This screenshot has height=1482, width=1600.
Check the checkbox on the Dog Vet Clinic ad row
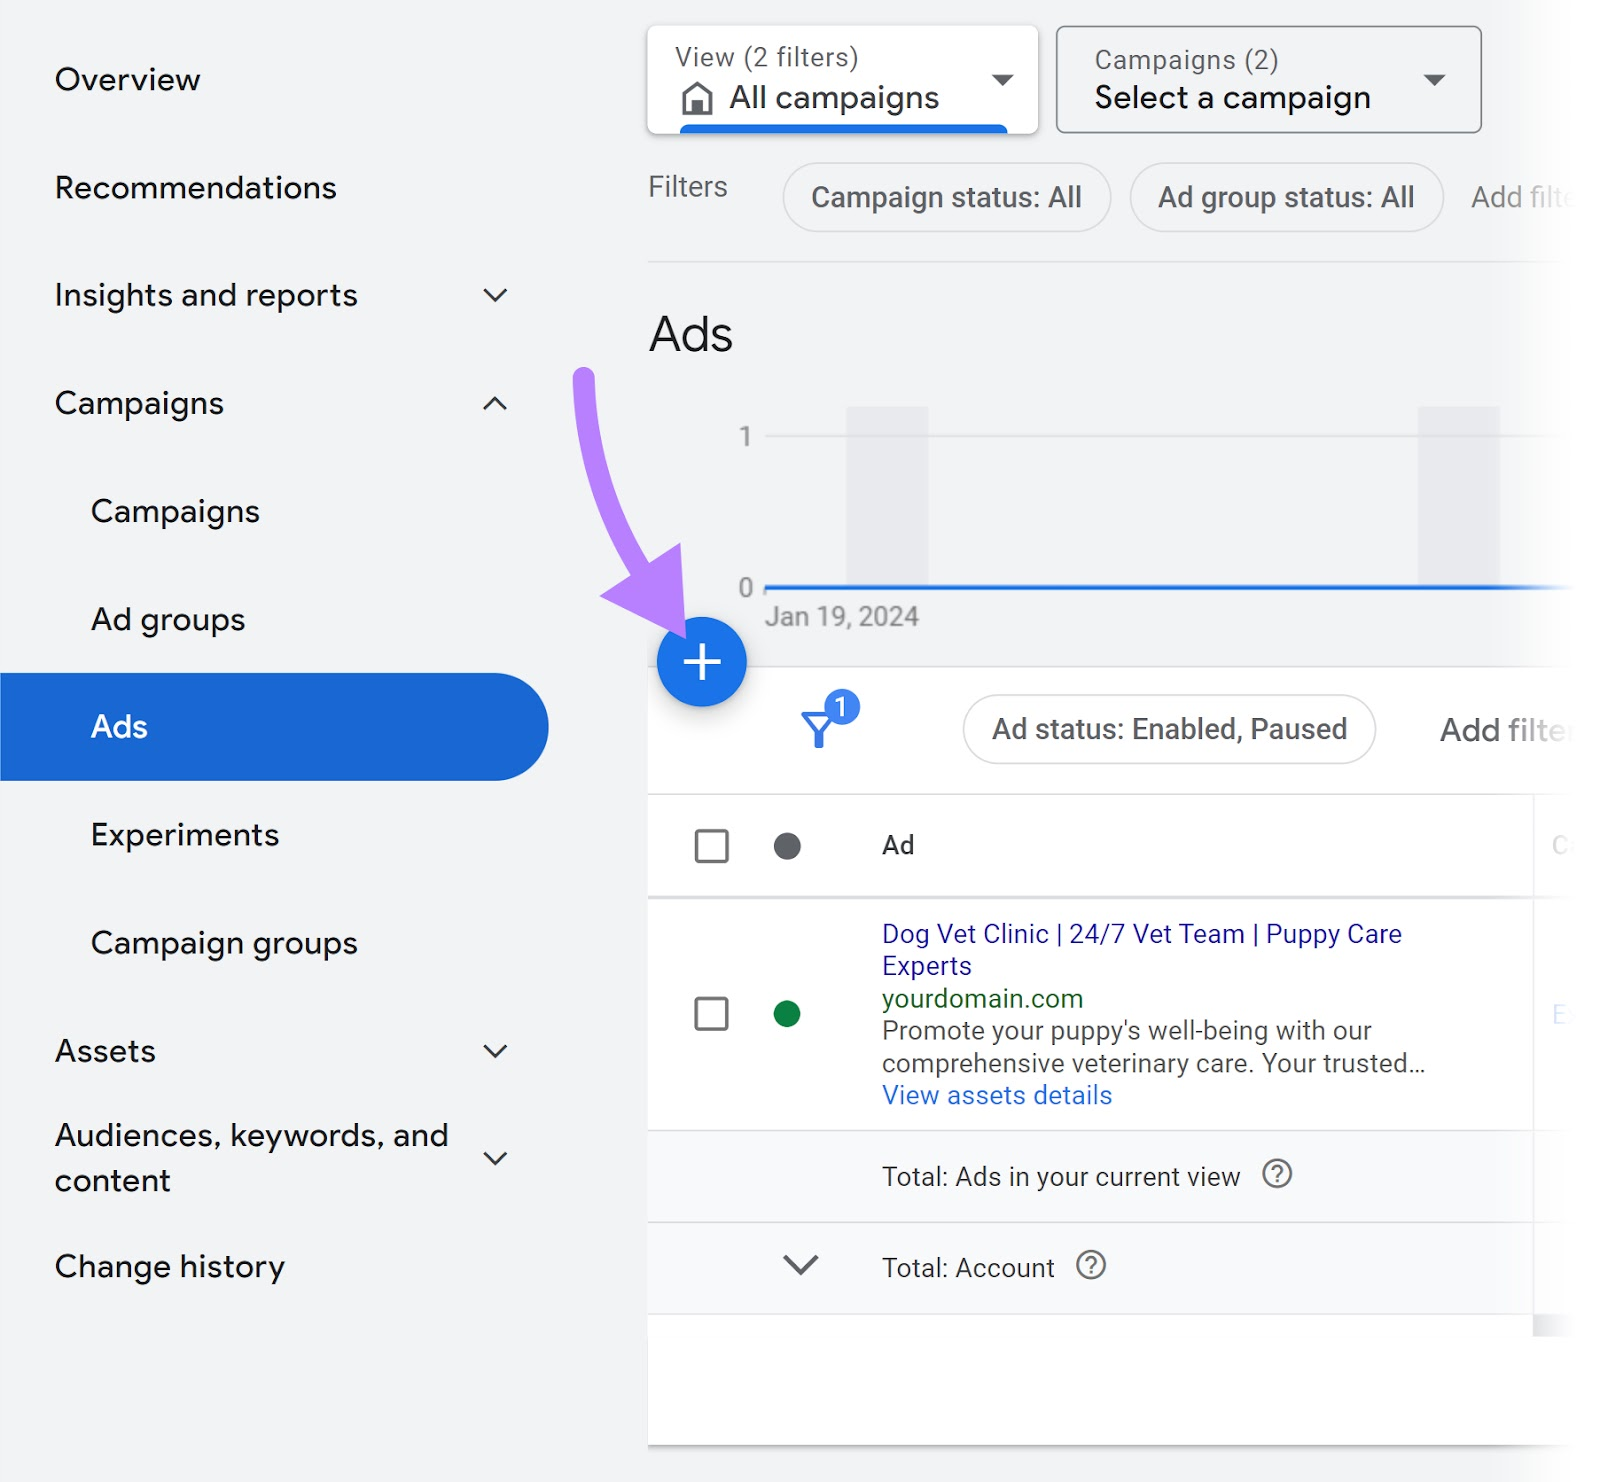[711, 1013]
